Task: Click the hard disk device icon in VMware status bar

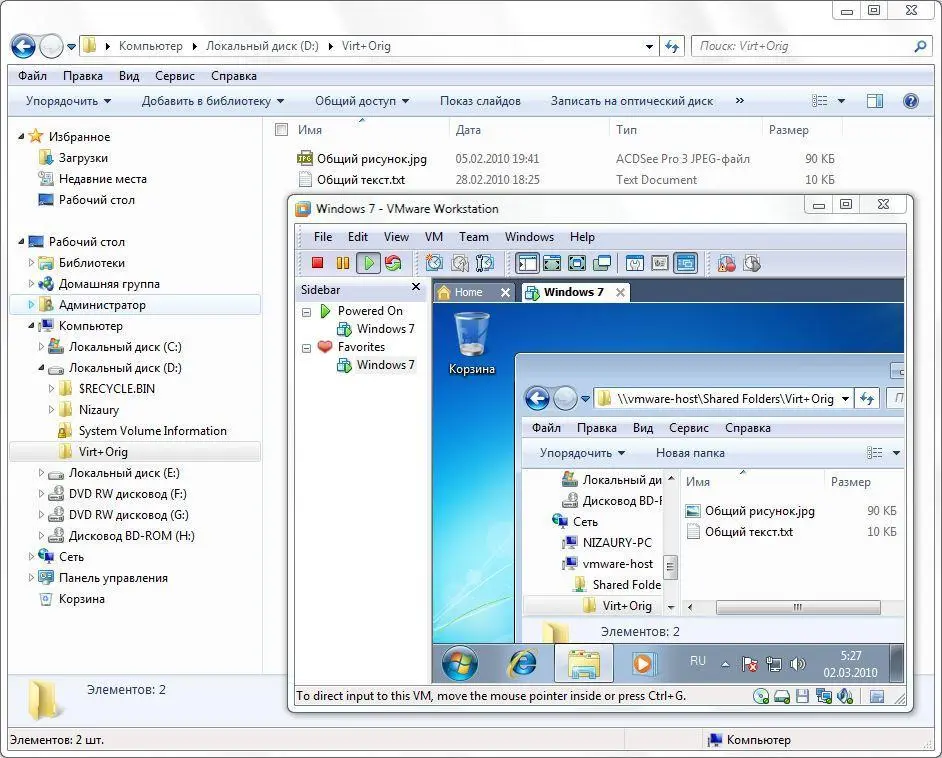Action: coord(782,696)
